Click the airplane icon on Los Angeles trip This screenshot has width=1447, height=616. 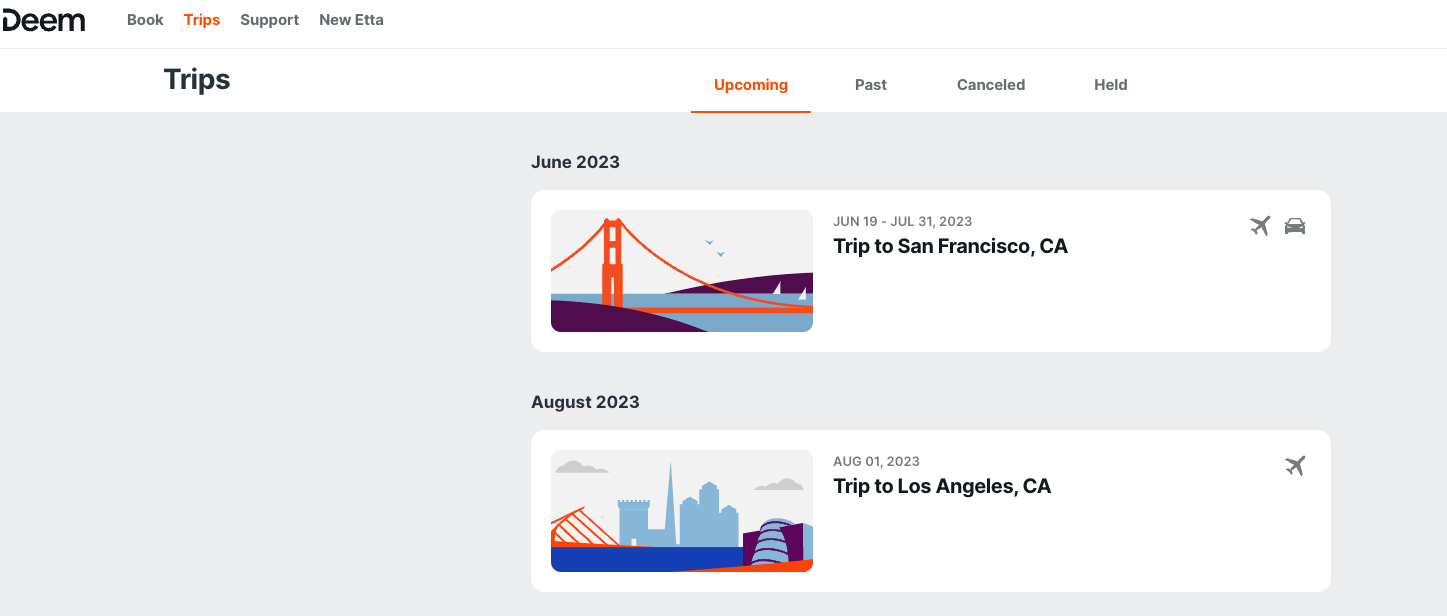point(1295,466)
